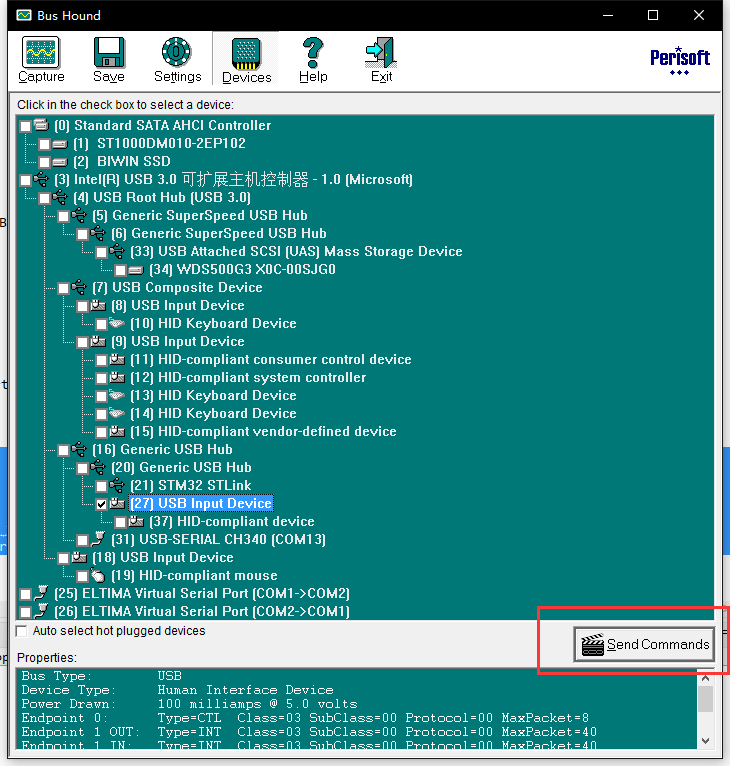Click controller icon beside Standard SATA AHCI Controller
The height and width of the screenshot is (766, 730).
42,125
